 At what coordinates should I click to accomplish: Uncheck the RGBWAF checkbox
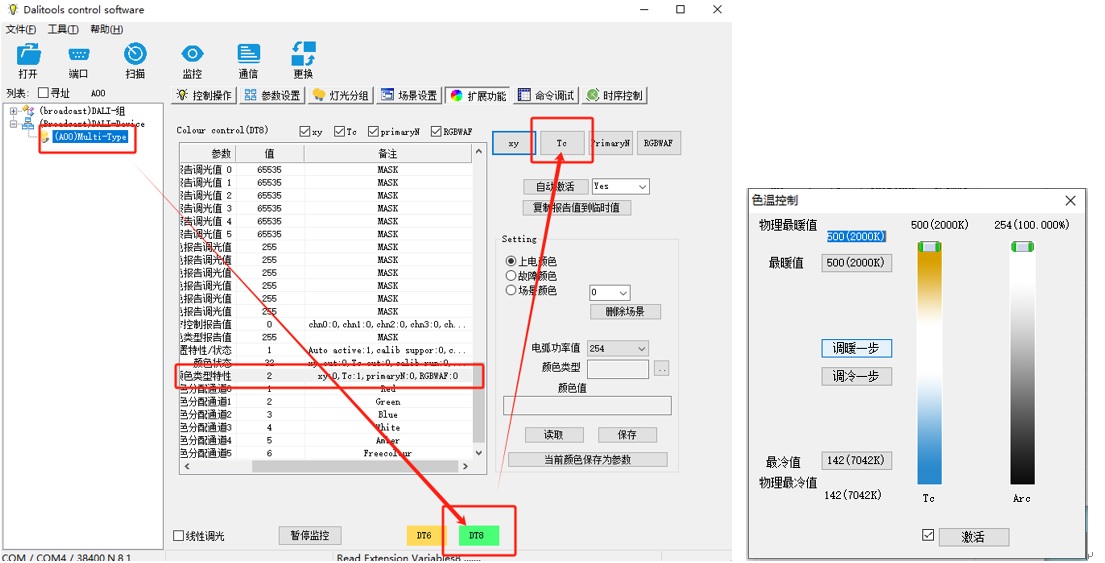tap(437, 132)
